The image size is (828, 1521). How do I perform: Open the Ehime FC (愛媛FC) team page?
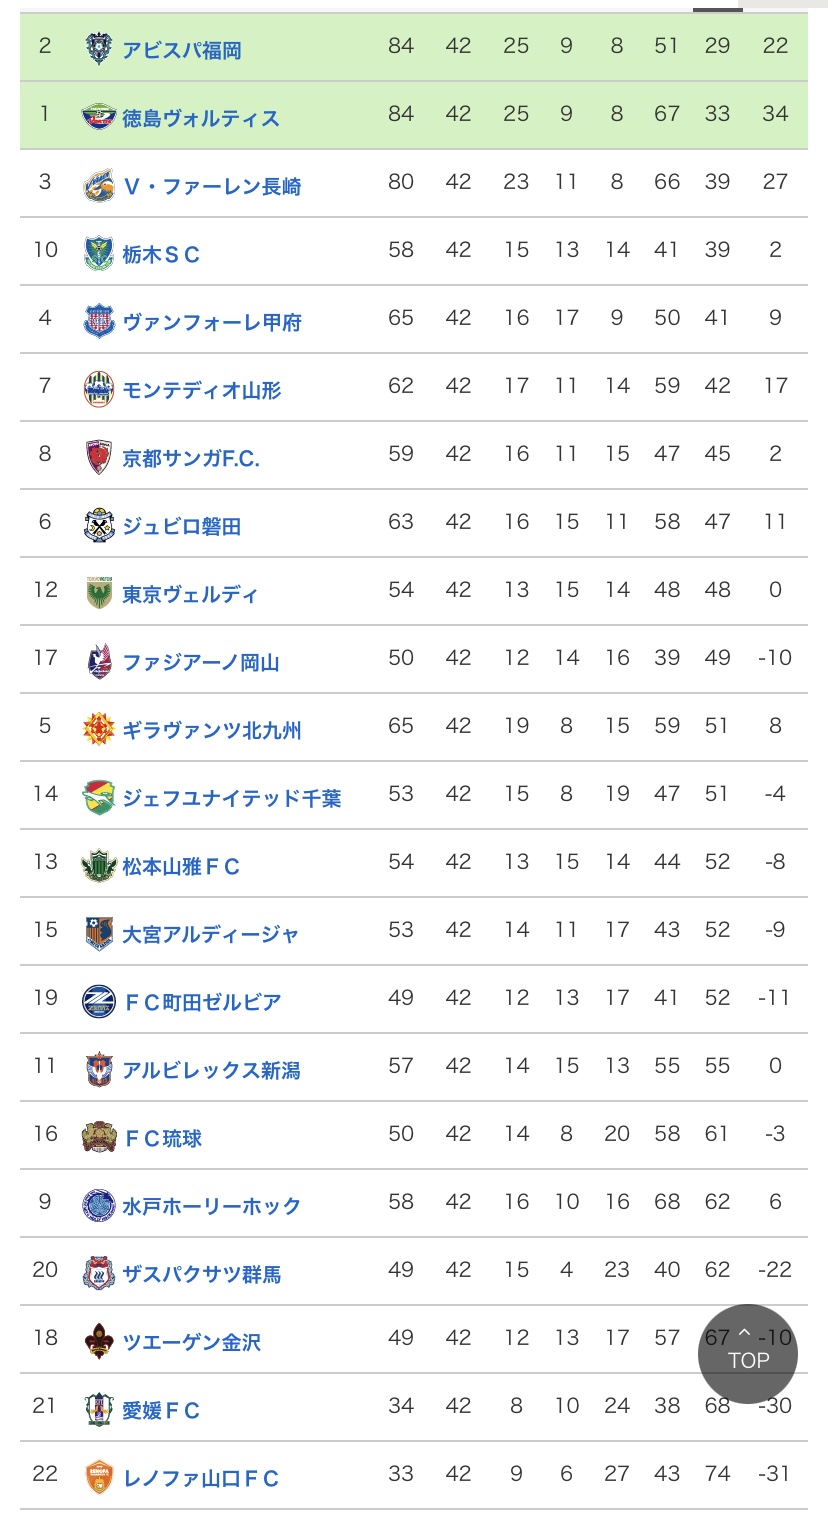pos(161,1410)
